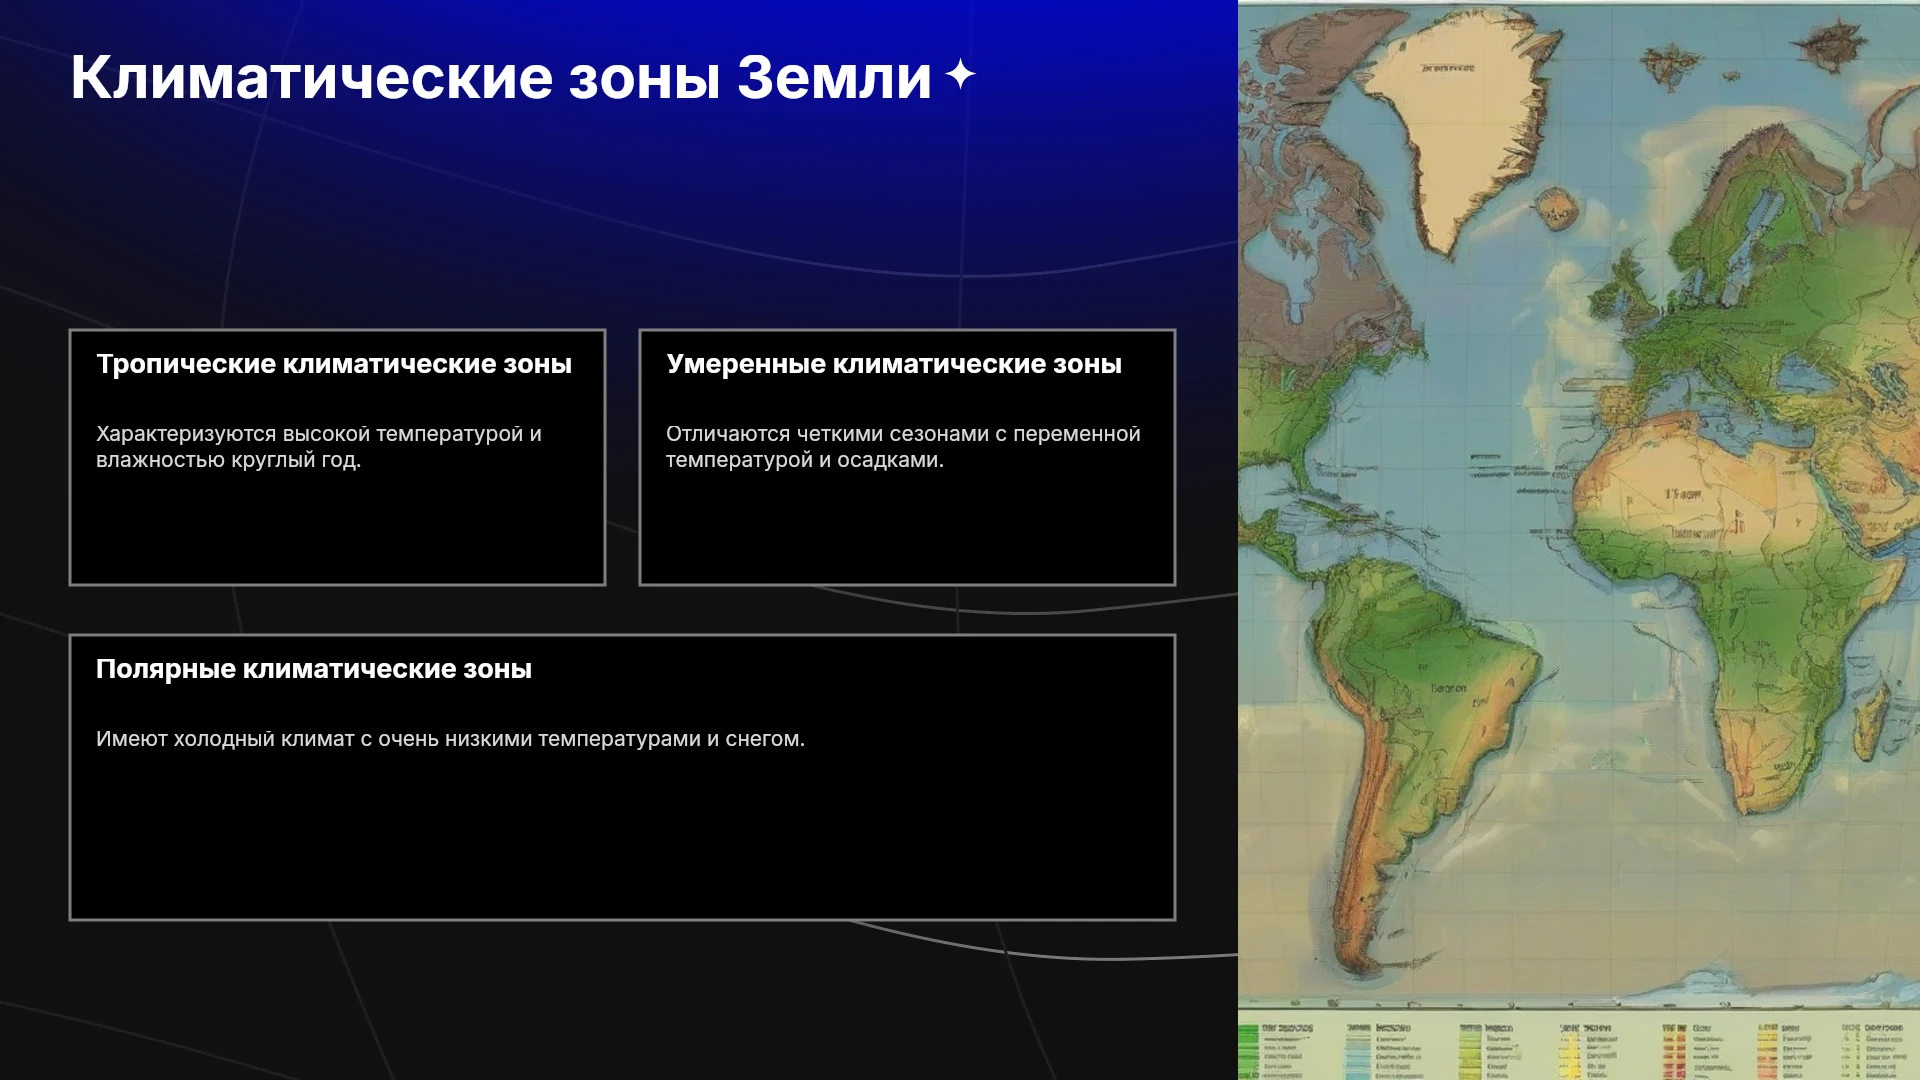Click the 'Умеренные климатические зоны' heading

(x=894, y=364)
